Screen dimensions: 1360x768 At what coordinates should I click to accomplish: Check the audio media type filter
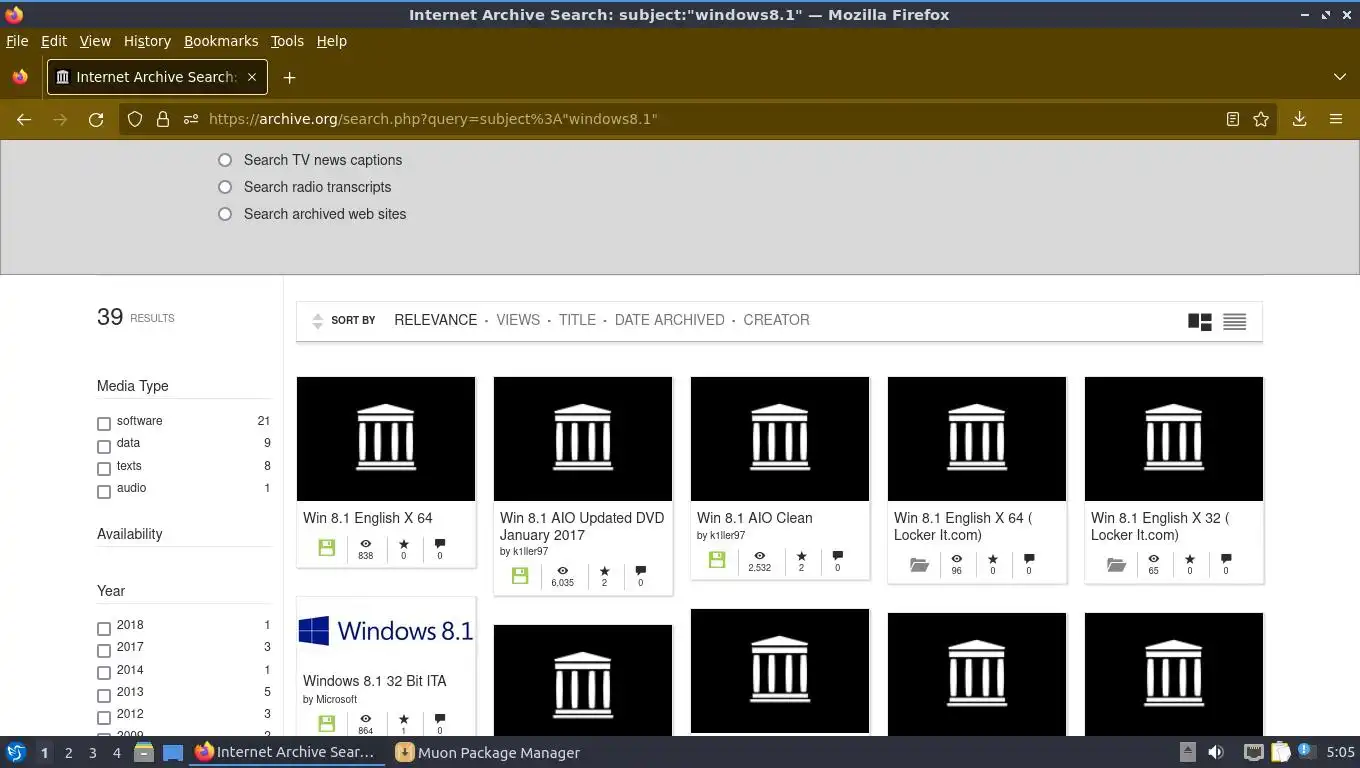pos(104,491)
